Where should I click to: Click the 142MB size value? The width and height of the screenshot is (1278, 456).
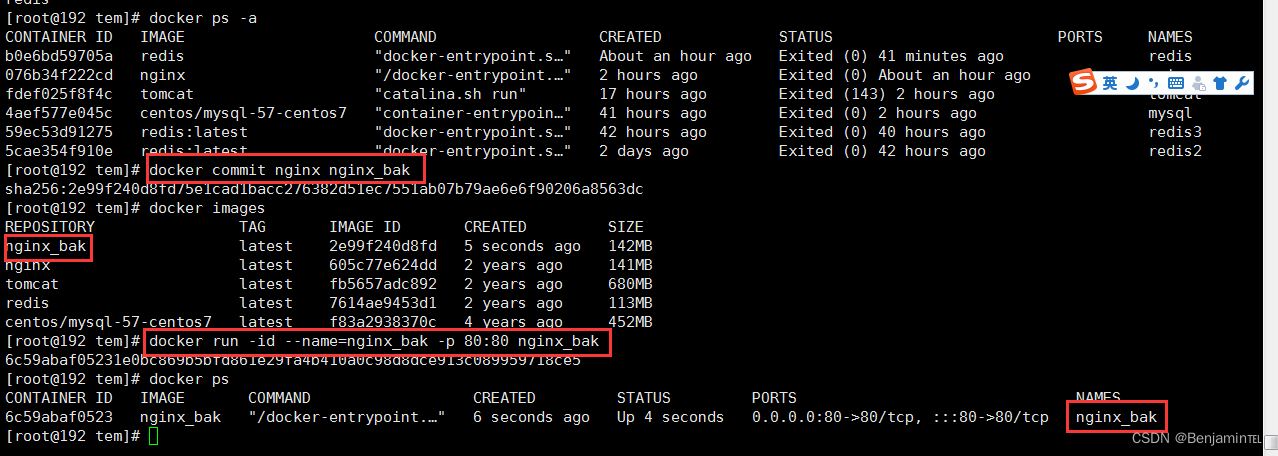tap(630, 246)
